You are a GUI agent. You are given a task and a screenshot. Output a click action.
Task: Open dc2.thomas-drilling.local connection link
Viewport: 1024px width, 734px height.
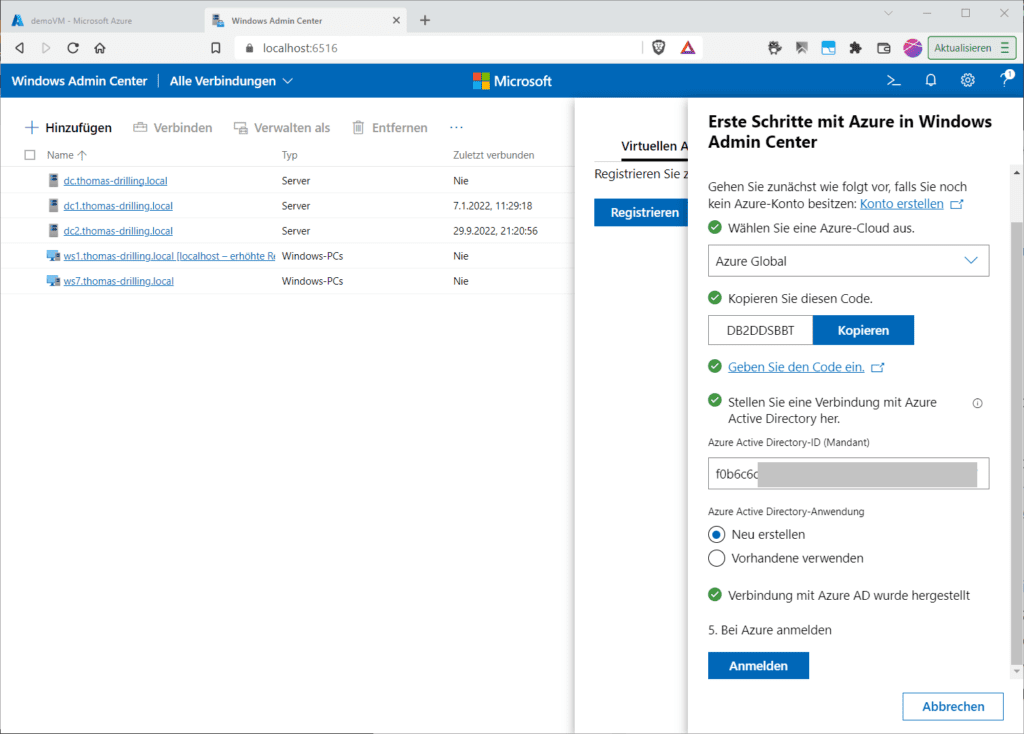tap(118, 231)
